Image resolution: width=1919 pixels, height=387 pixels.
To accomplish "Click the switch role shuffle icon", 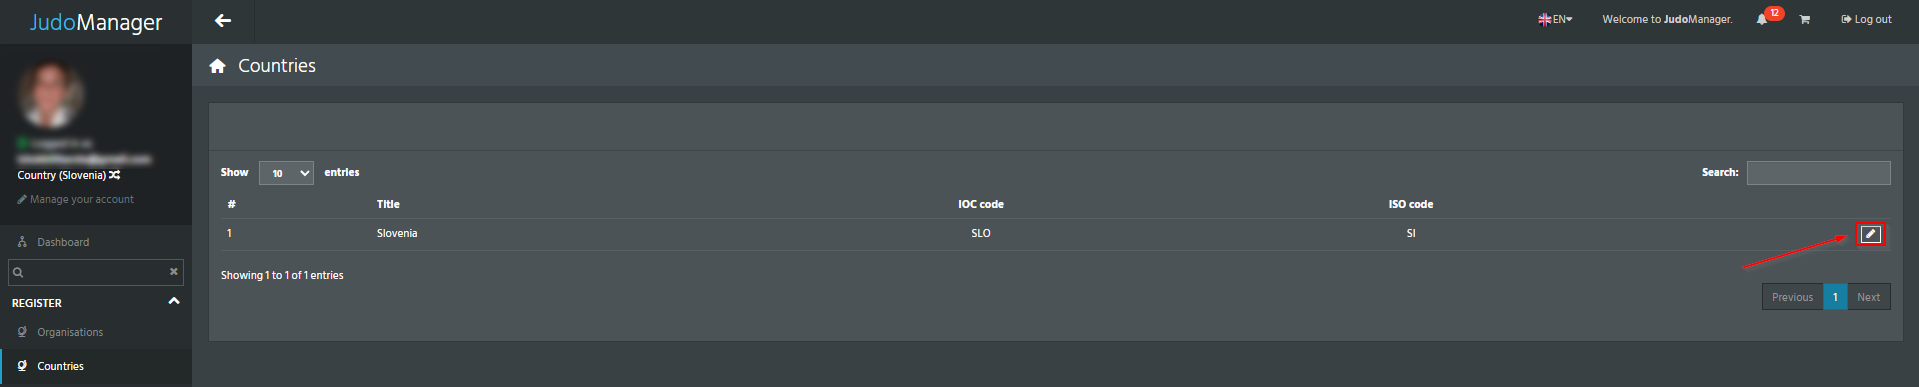I will [x=115, y=175].
